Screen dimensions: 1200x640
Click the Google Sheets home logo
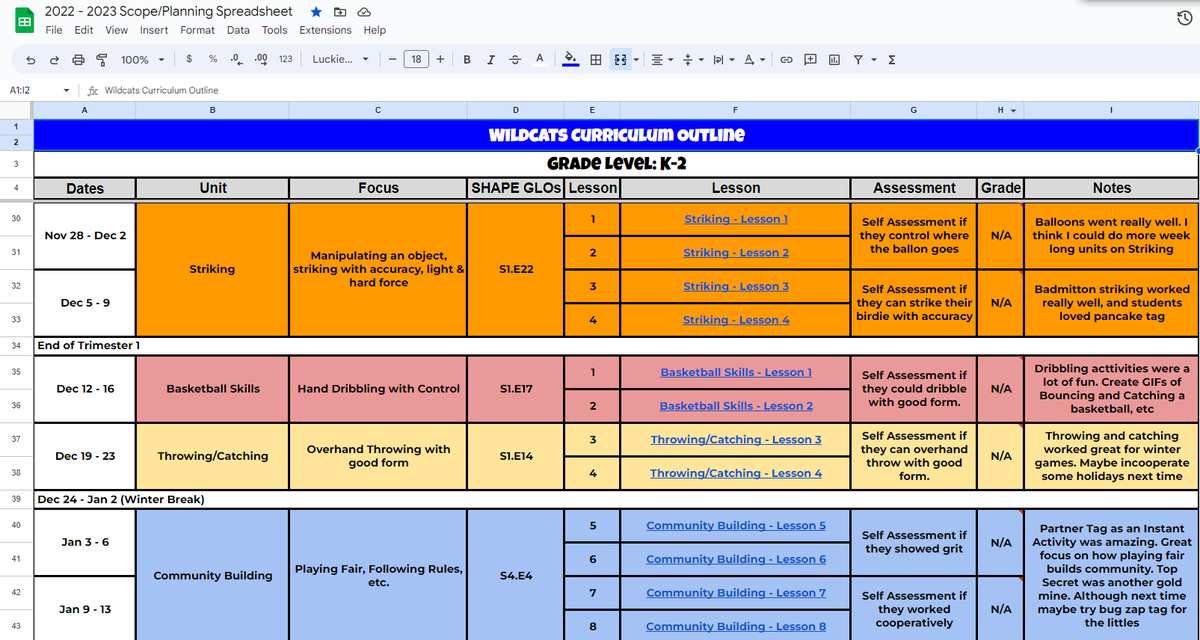click(x=24, y=20)
